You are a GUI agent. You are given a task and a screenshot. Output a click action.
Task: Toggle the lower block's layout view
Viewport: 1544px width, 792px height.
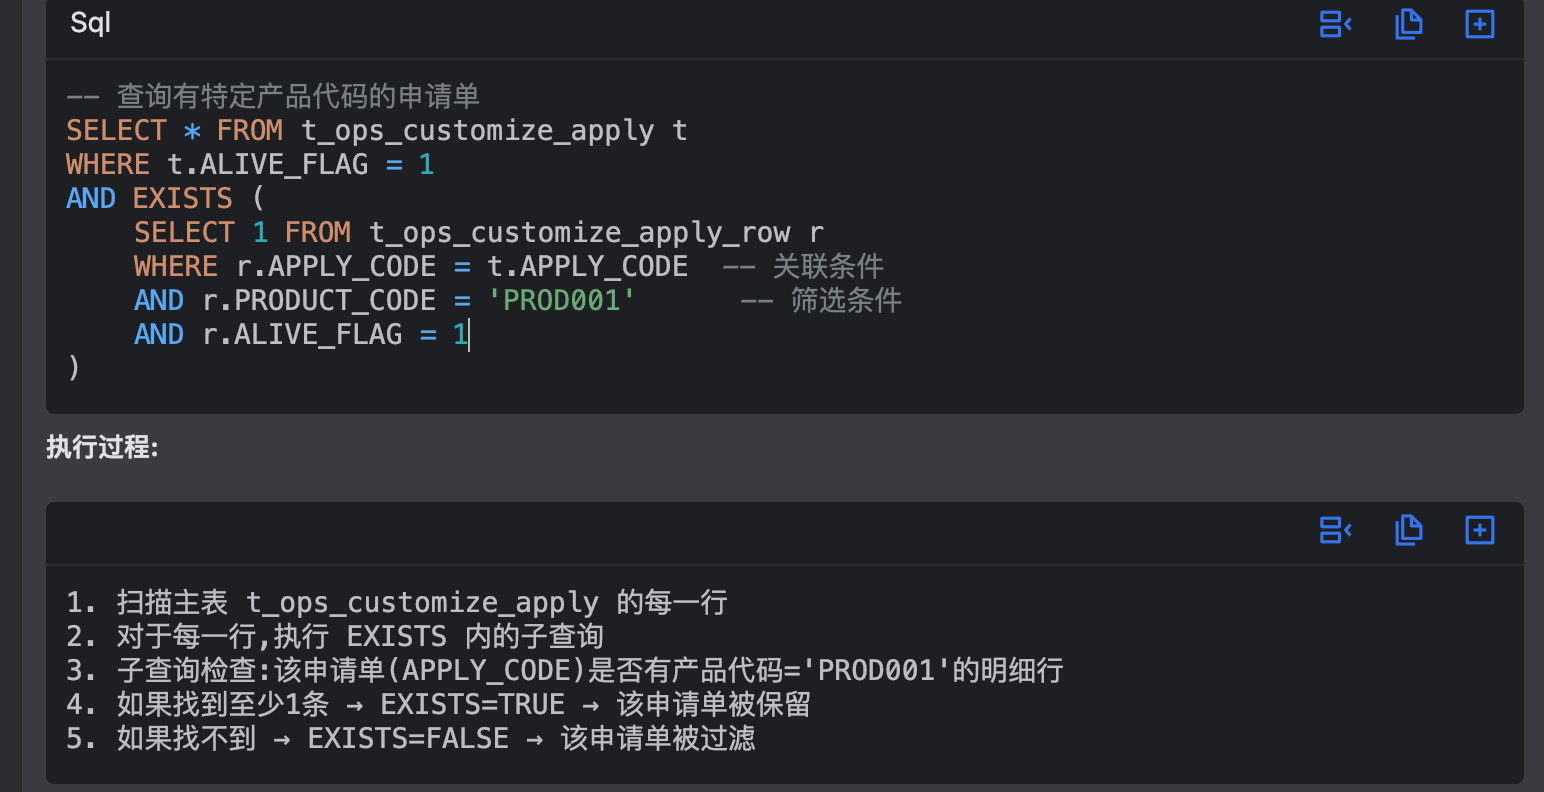1335,530
